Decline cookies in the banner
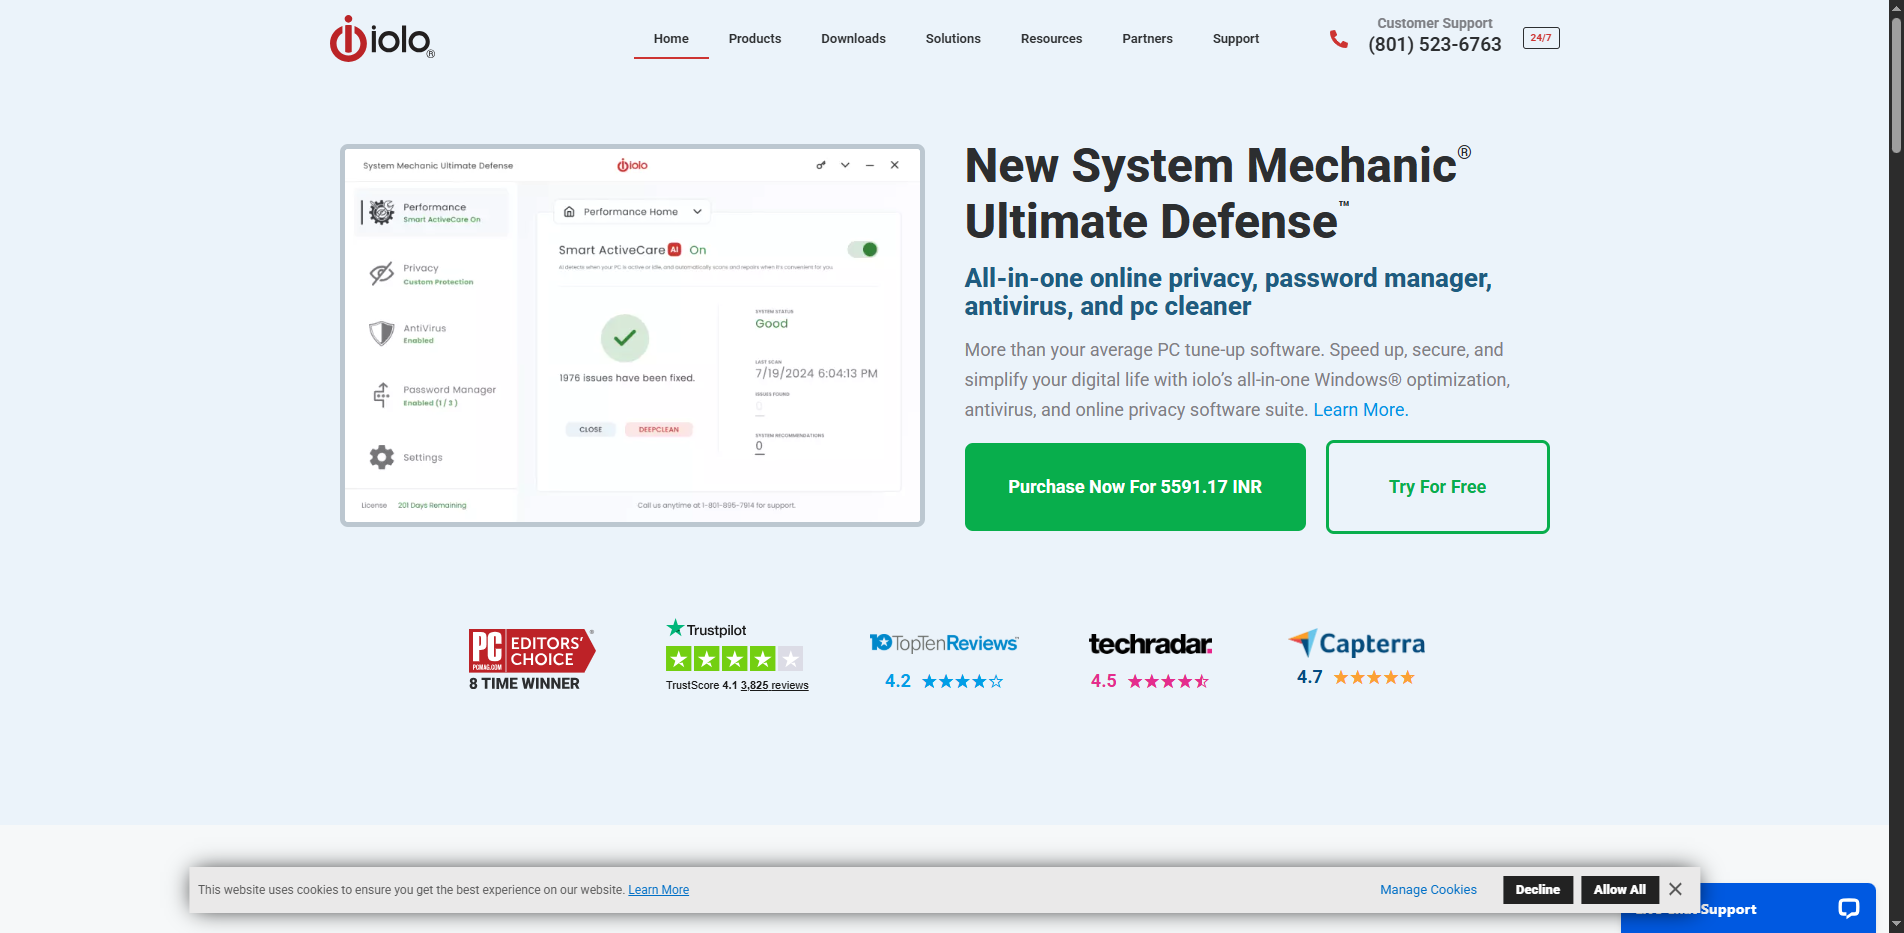This screenshot has height=933, width=1904. [1538, 890]
